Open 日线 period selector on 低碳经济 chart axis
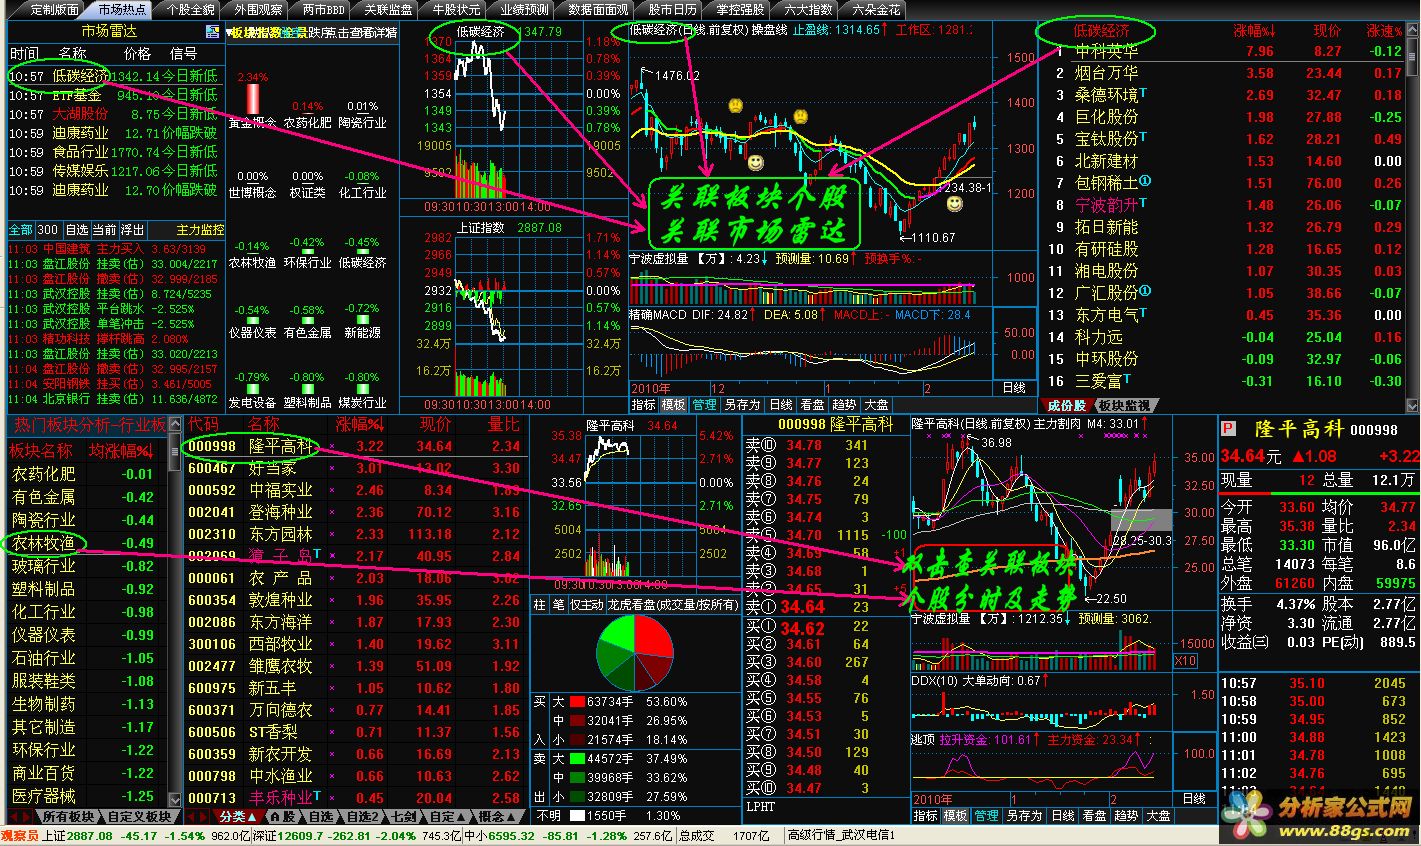Image resolution: width=1421 pixels, height=846 pixels. point(1014,388)
